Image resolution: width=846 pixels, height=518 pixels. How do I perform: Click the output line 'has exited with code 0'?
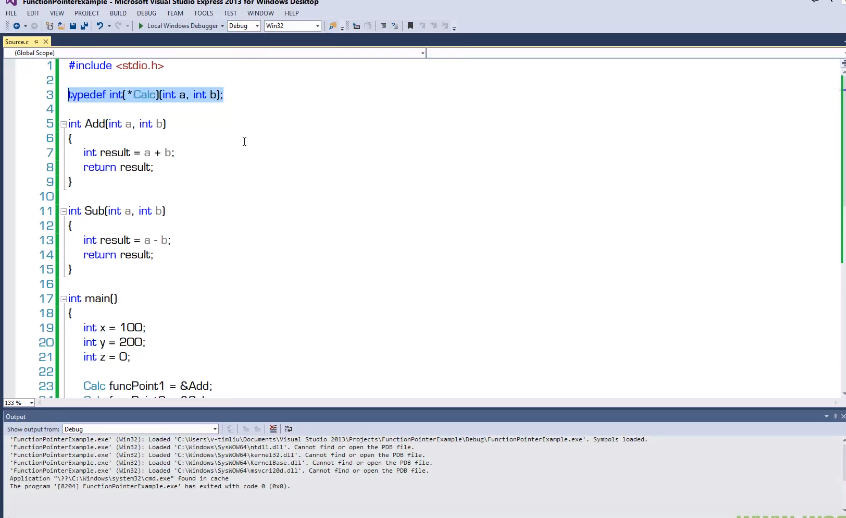tap(237, 486)
